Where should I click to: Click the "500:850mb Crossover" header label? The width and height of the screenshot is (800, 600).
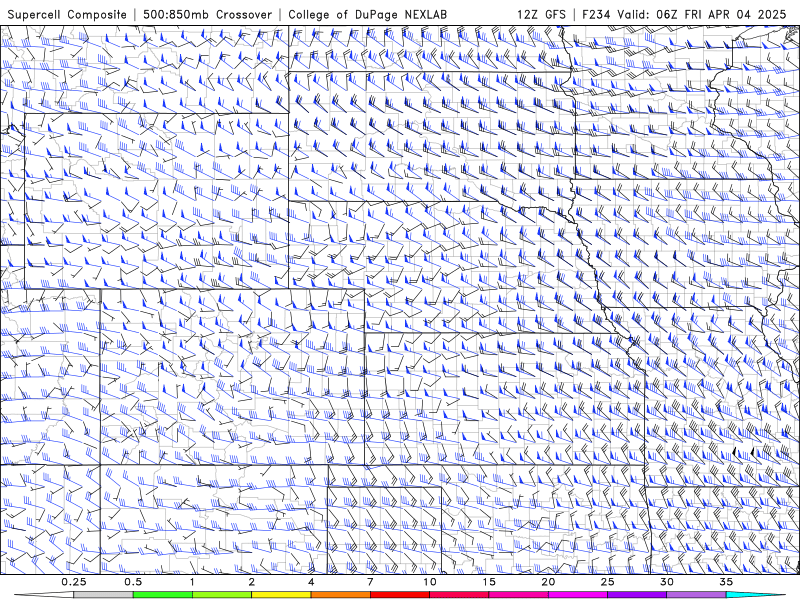(208, 14)
